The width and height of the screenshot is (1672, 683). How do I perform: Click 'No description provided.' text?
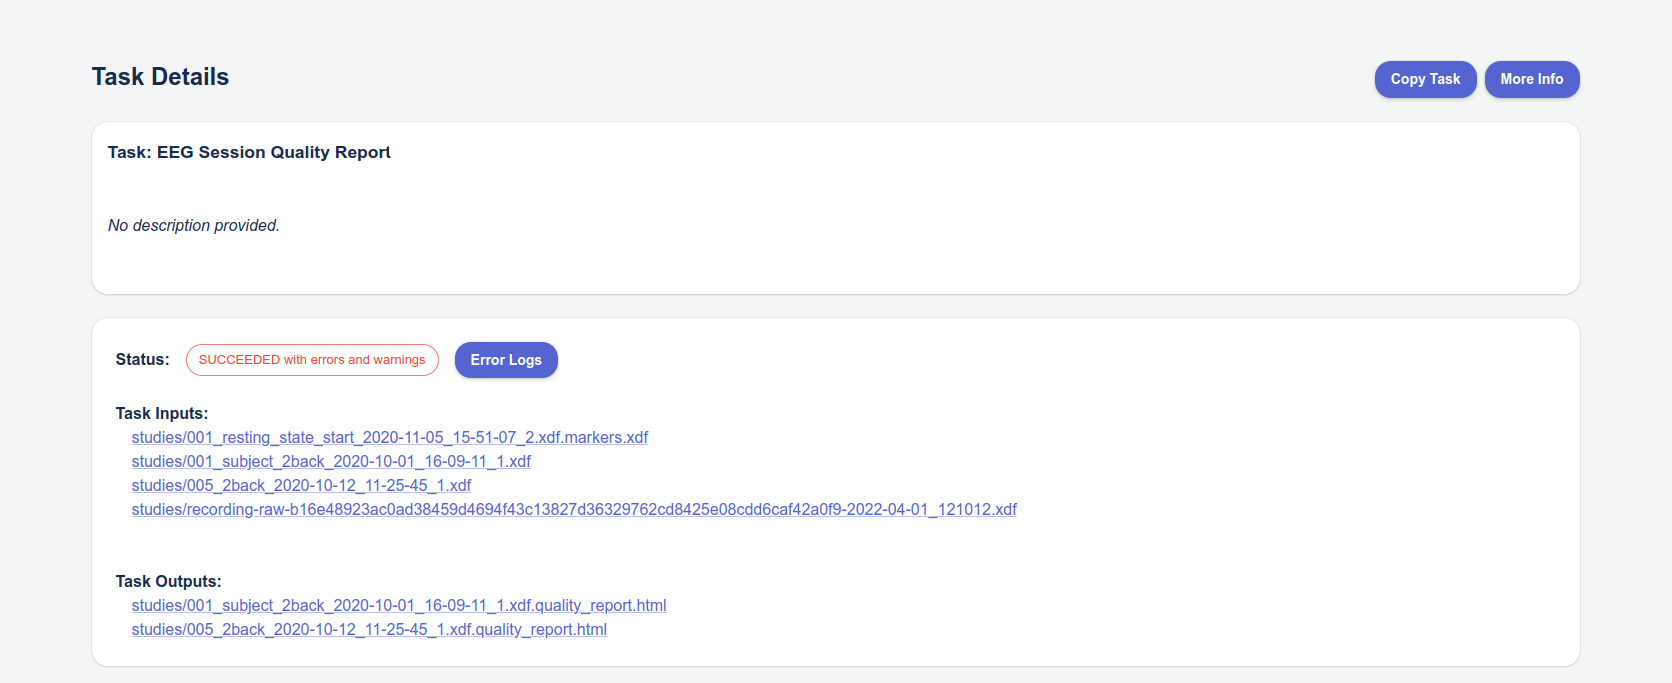pyautogui.click(x=194, y=226)
